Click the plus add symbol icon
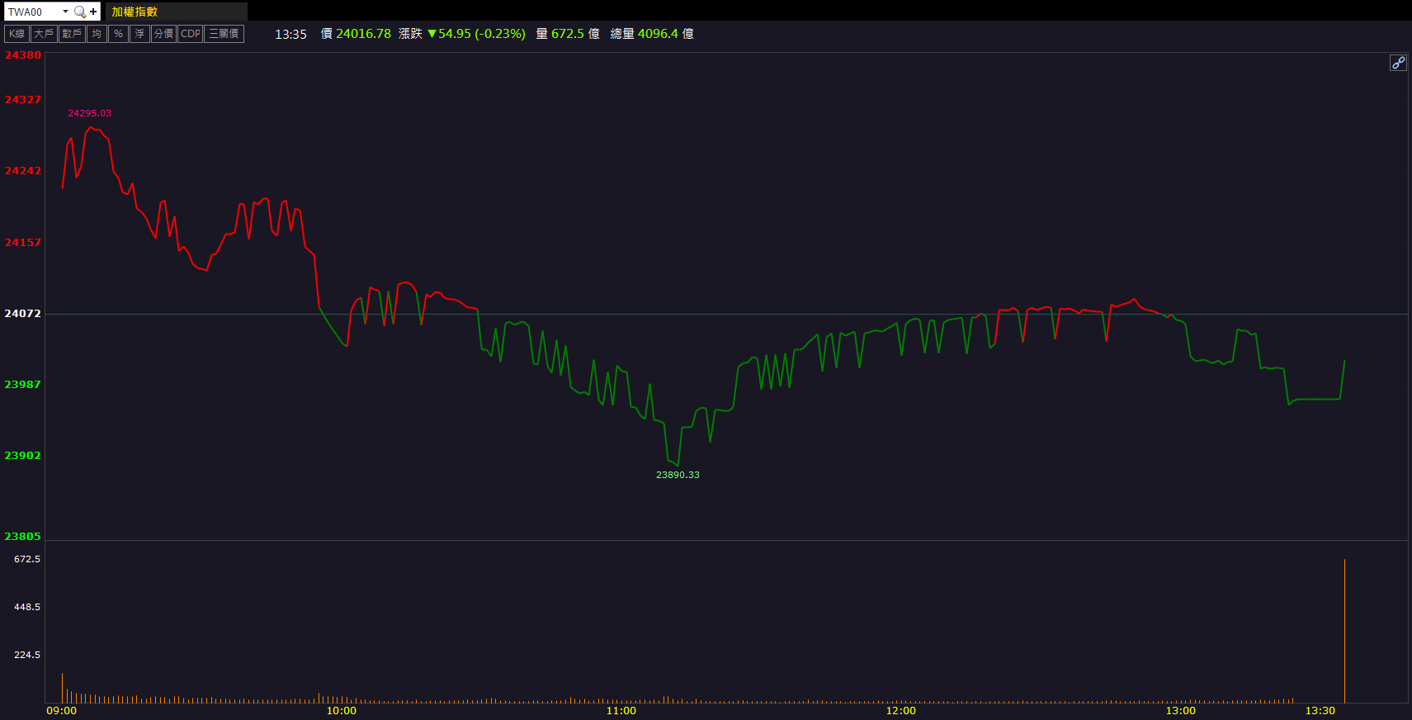 [94, 12]
